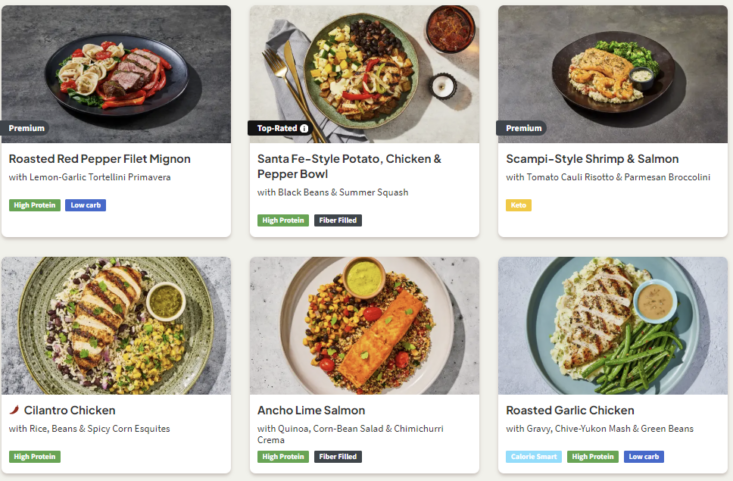733x481 pixels.
Task: Click the Roasted Garlic Chicken title
Action: [570, 410]
